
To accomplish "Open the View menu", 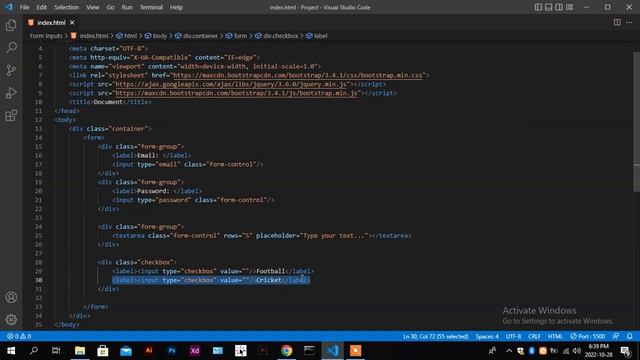I will (93, 7).
